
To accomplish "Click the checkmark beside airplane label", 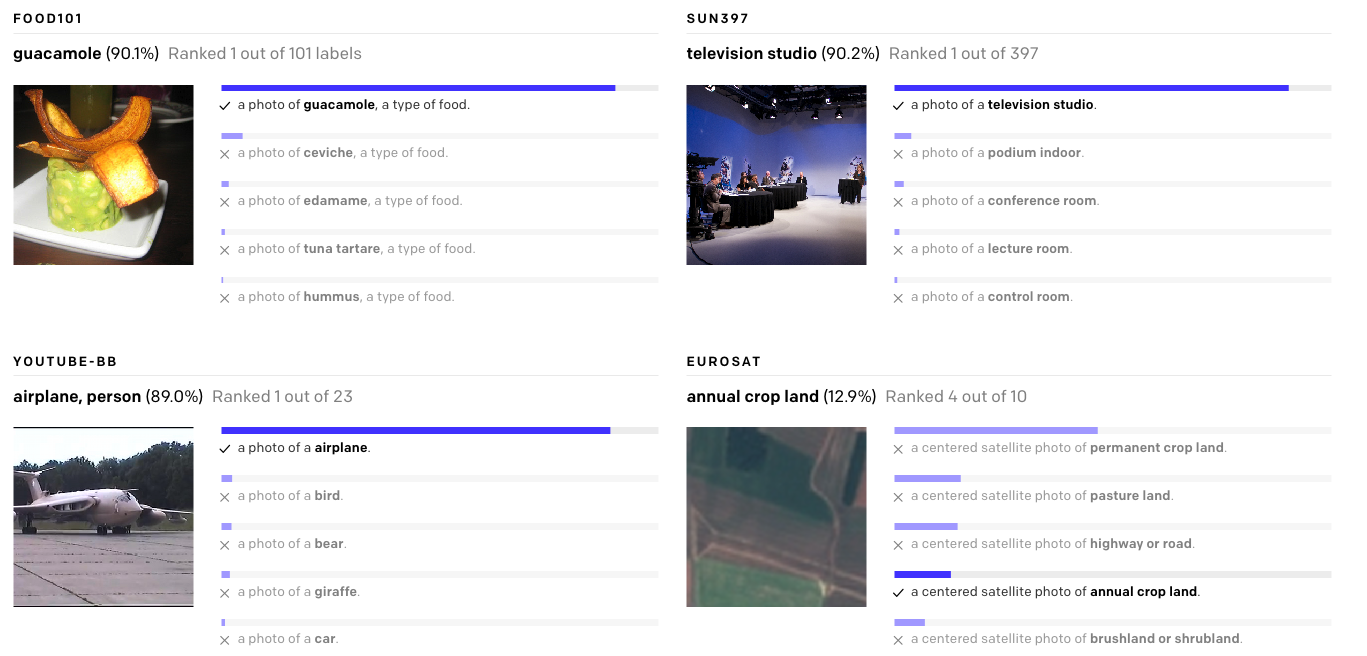I will click(225, 449).
